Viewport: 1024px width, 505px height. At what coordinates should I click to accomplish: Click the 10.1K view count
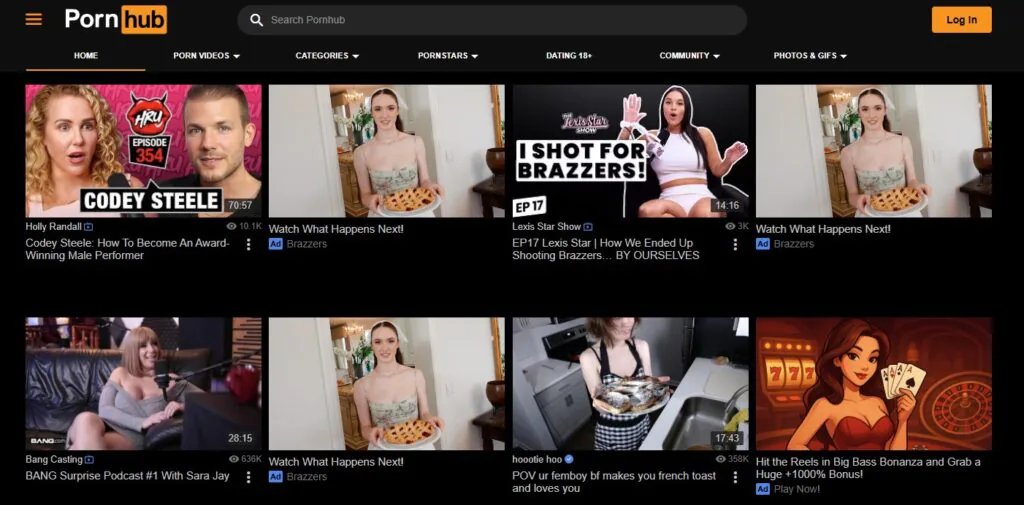[x=250, y=226]
